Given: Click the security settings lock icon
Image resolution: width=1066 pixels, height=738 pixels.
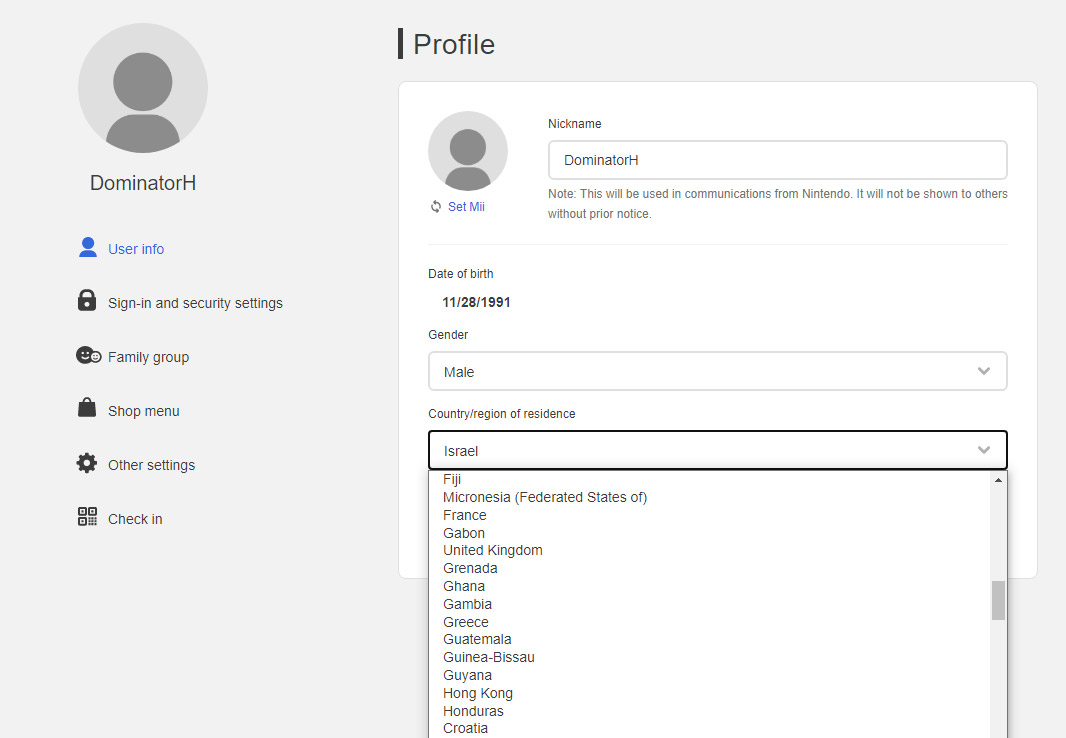Looking at the screenshot, I should (x=87, y=301).
